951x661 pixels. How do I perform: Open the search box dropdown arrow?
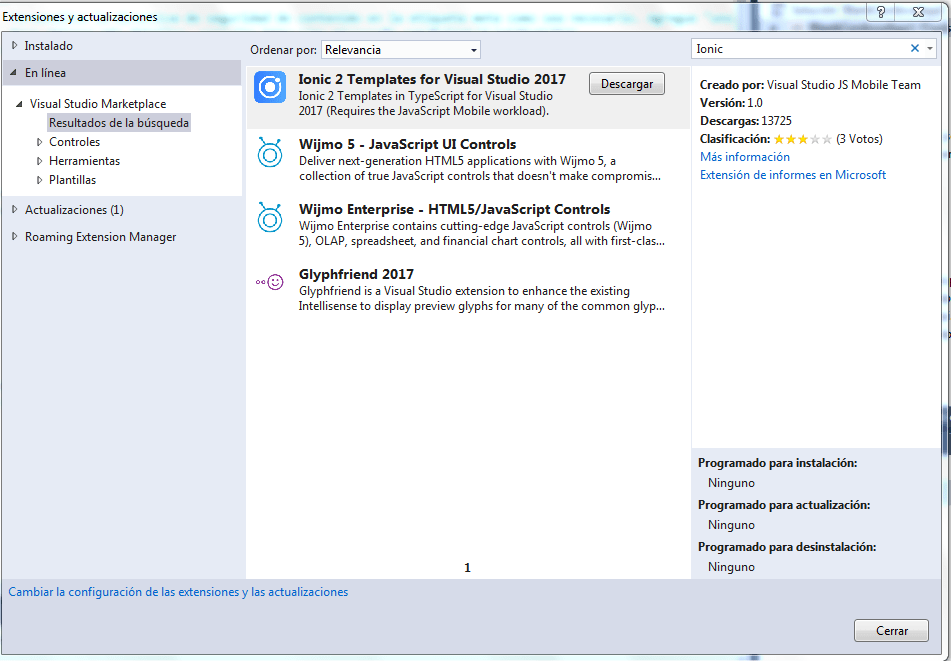coord(929,49)
